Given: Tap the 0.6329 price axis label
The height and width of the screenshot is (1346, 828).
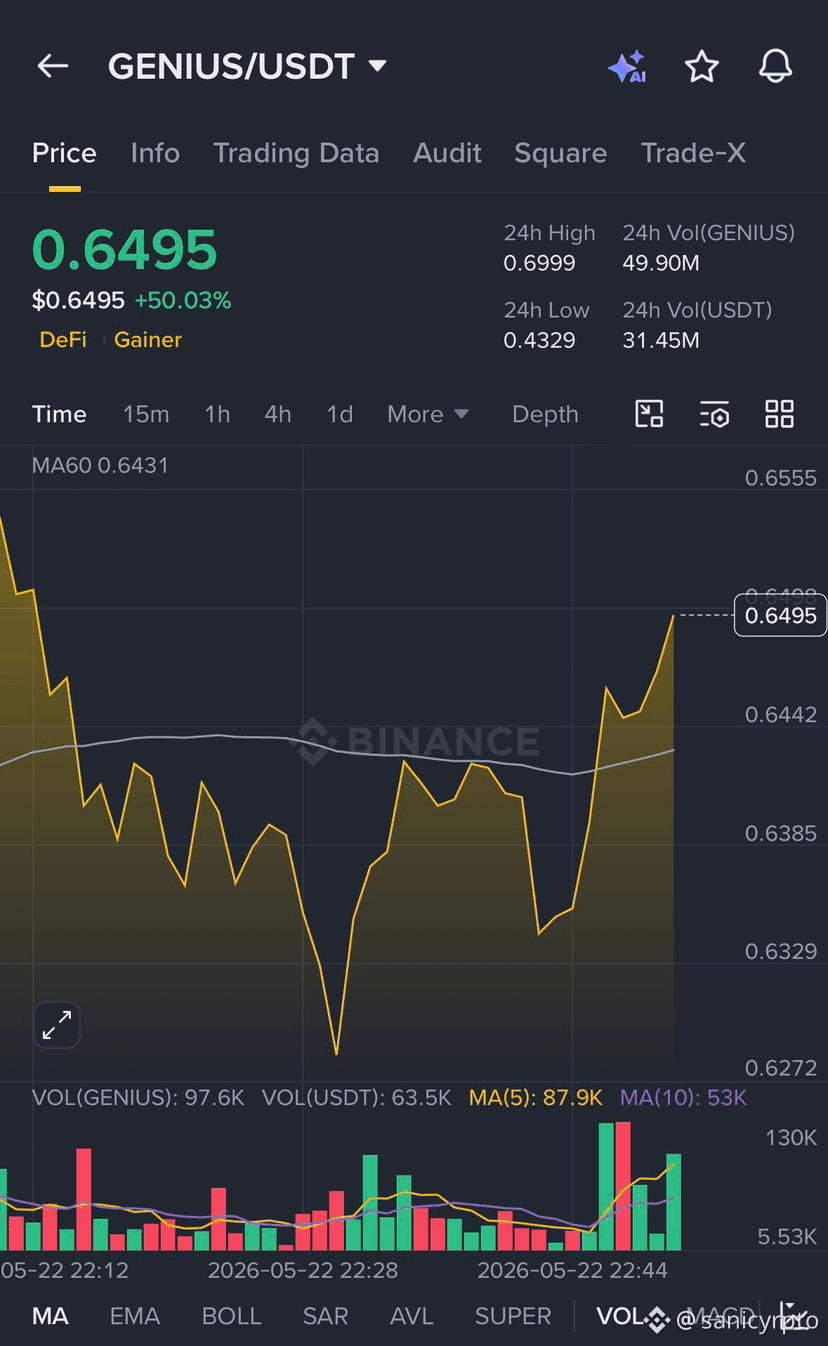Looking at the screenshot, I should pos(781,951).
